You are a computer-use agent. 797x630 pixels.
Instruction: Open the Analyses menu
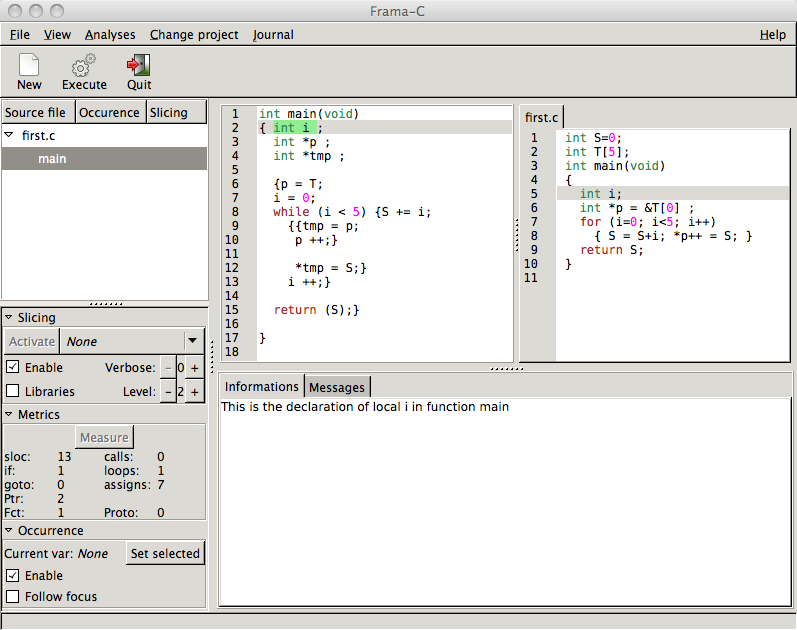pos(110,35)
